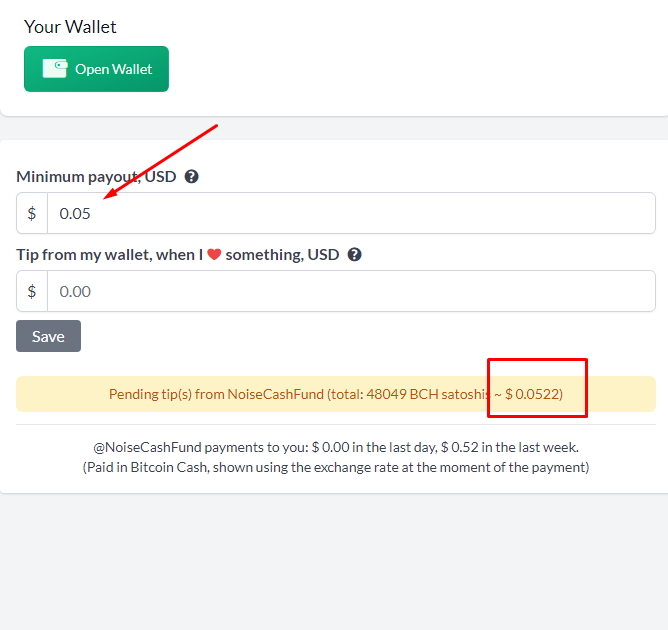Click the $ 0.0522 pending amount
Viewport: 668px width, 630px height.
click(x=534, y=394)
